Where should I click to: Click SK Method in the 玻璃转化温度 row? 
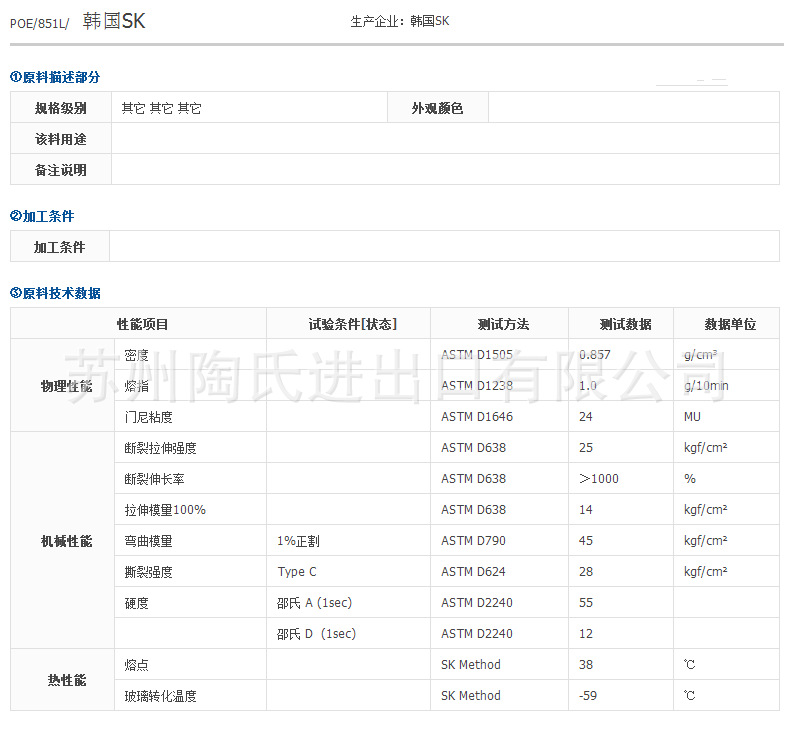(471, 696)
